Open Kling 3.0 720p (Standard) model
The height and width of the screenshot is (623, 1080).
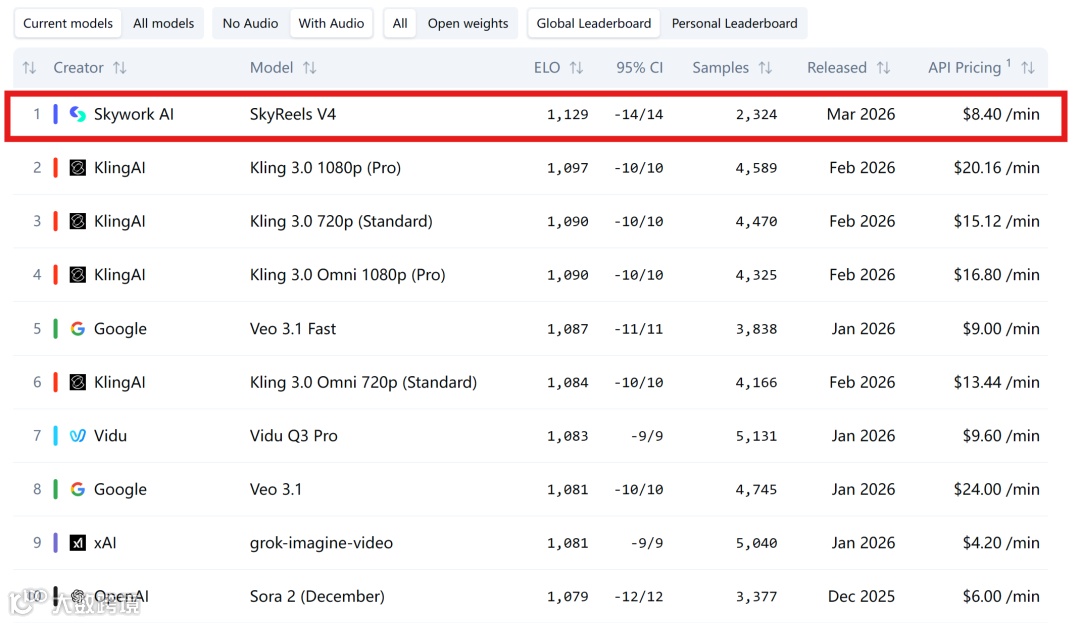tap(341, 222)
